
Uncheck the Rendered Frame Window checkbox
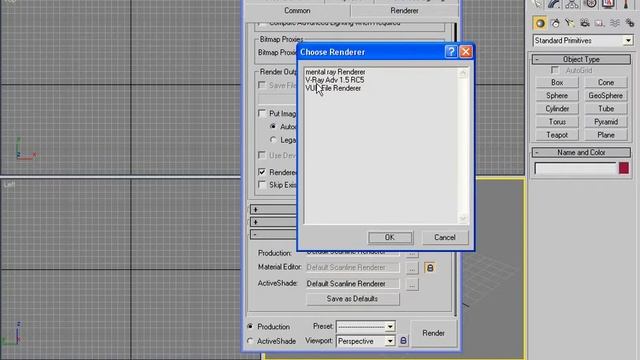[x=262, y=172]
